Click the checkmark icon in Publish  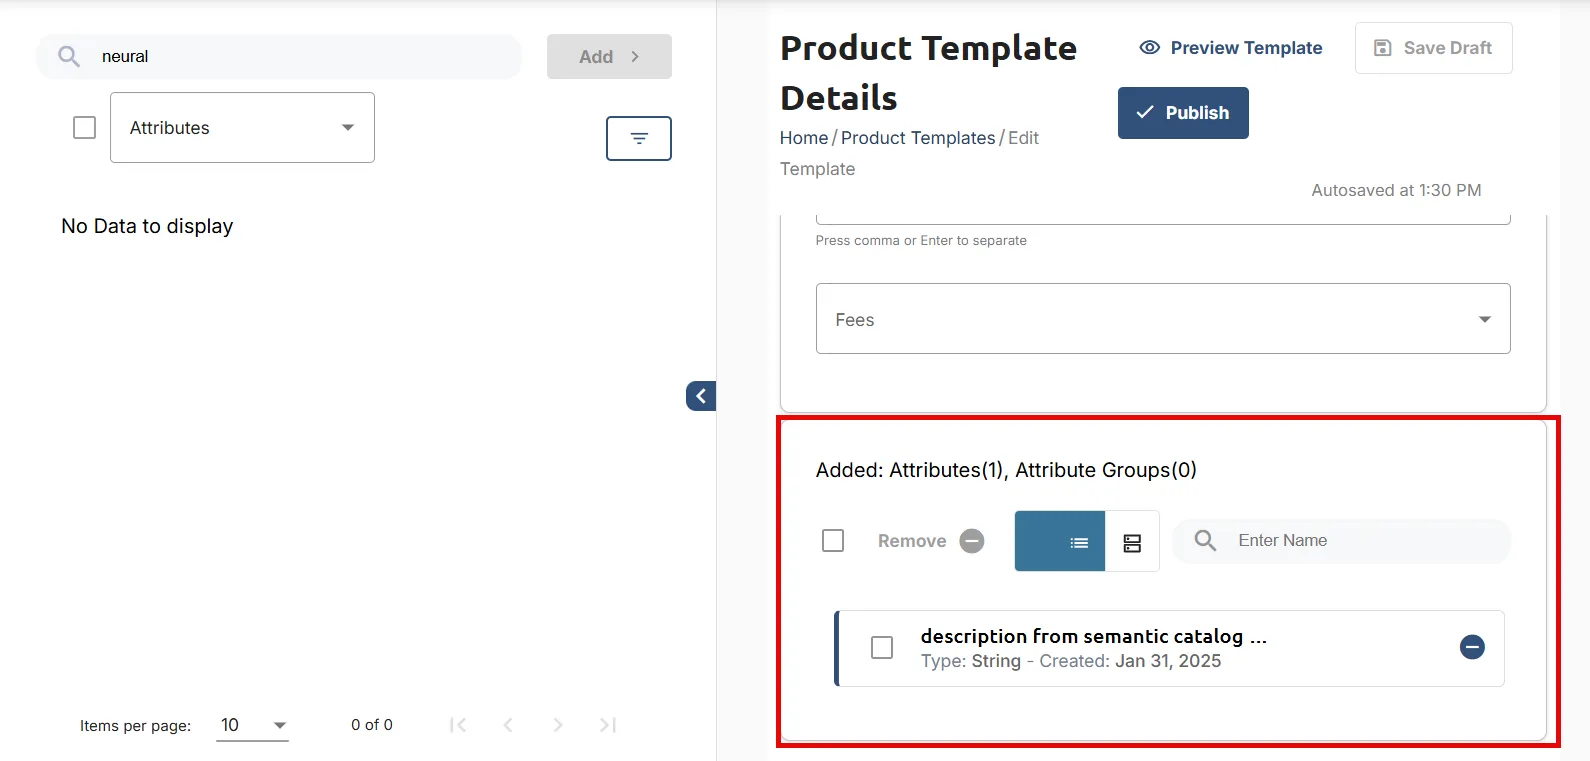tap(1145, 113)
